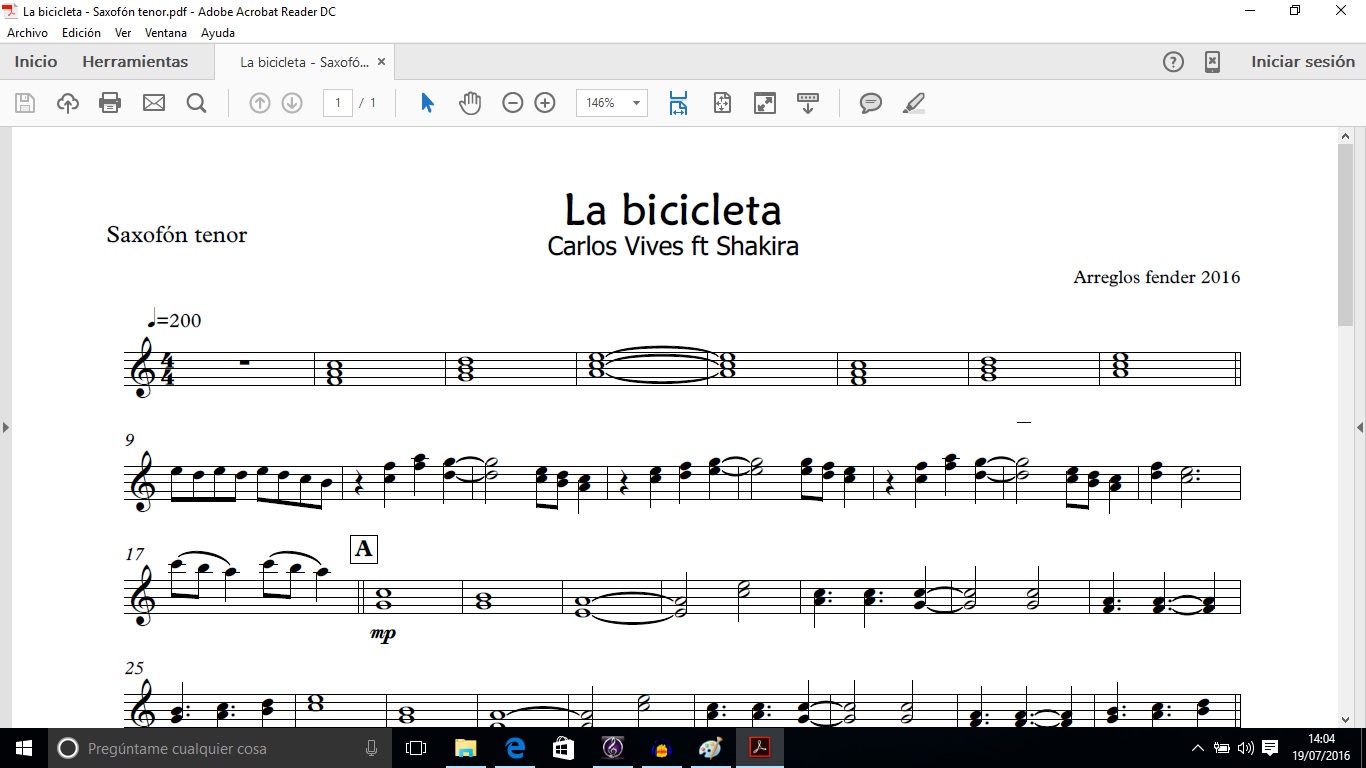Select the La bicicleta document tab

(304, 62)
